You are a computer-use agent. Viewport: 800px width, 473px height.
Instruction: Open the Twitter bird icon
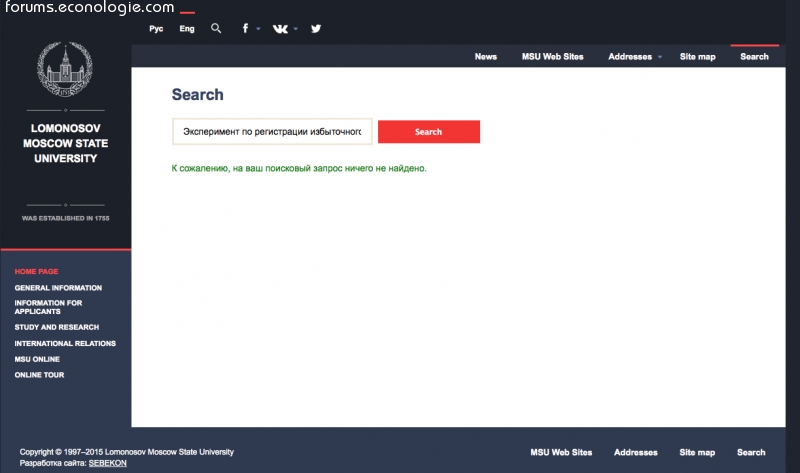316,29
